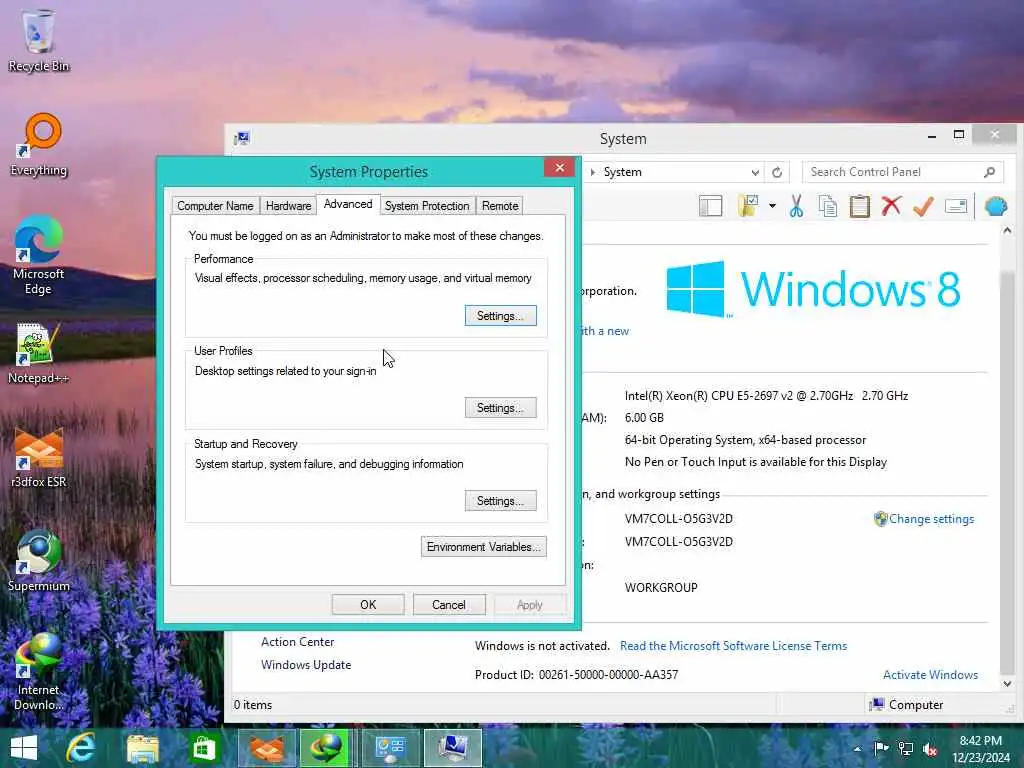Click the clipboard Paste icon
This screenshot has width=1024, height=768.
click(x=859, y=206)
